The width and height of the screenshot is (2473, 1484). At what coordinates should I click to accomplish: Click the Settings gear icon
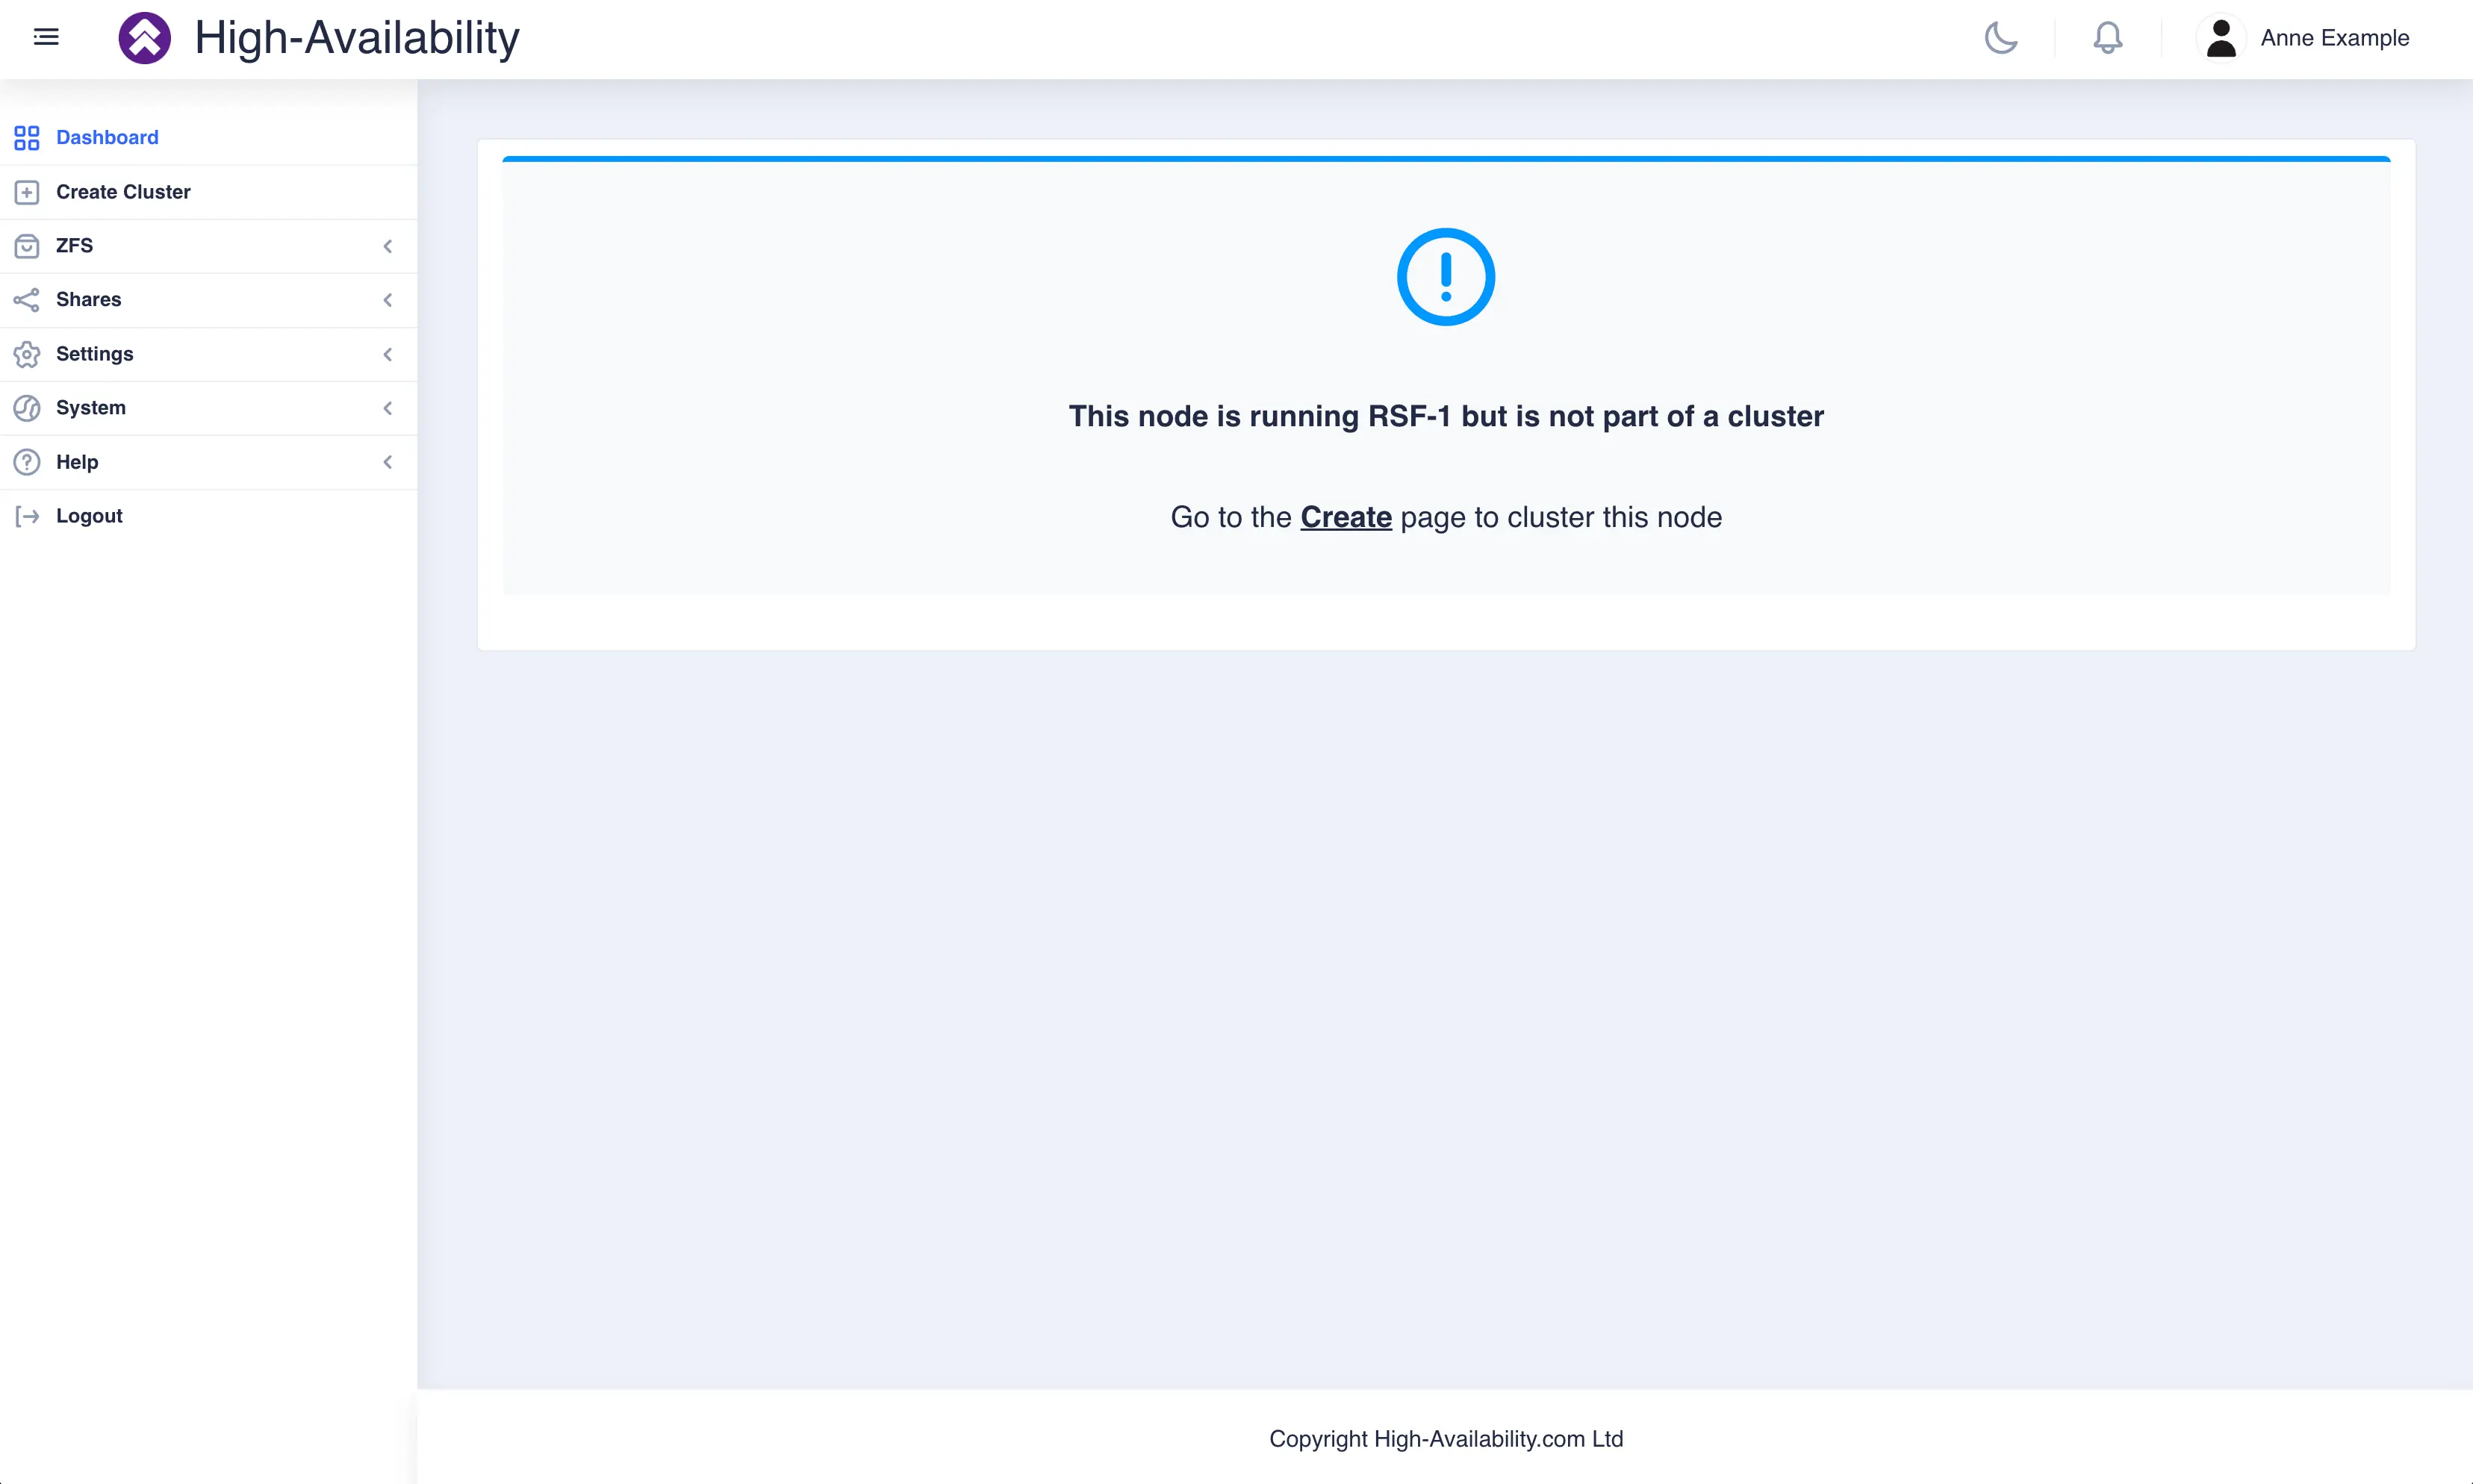(27, 353)
